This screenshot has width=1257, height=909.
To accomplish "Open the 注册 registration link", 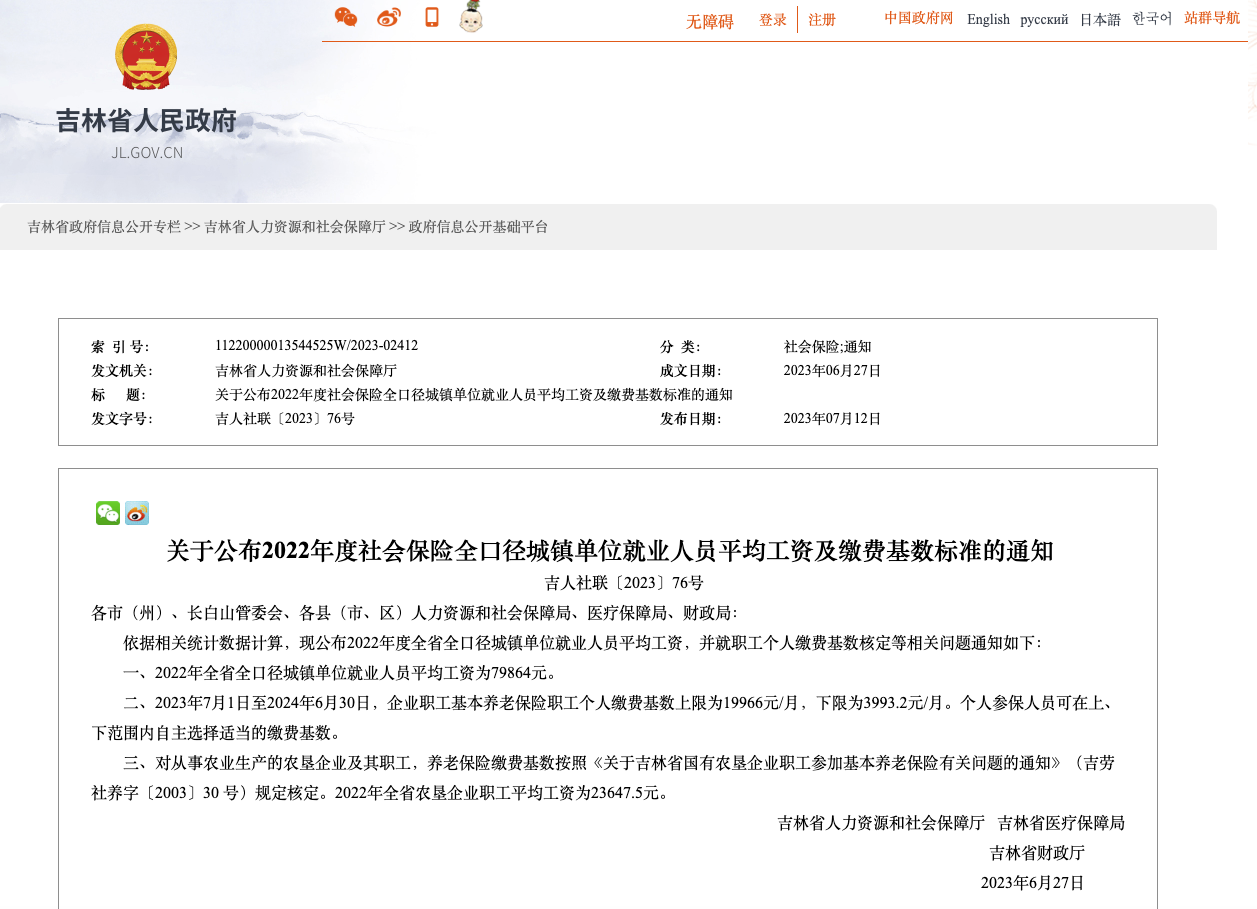I will click(x=821, y=20).
